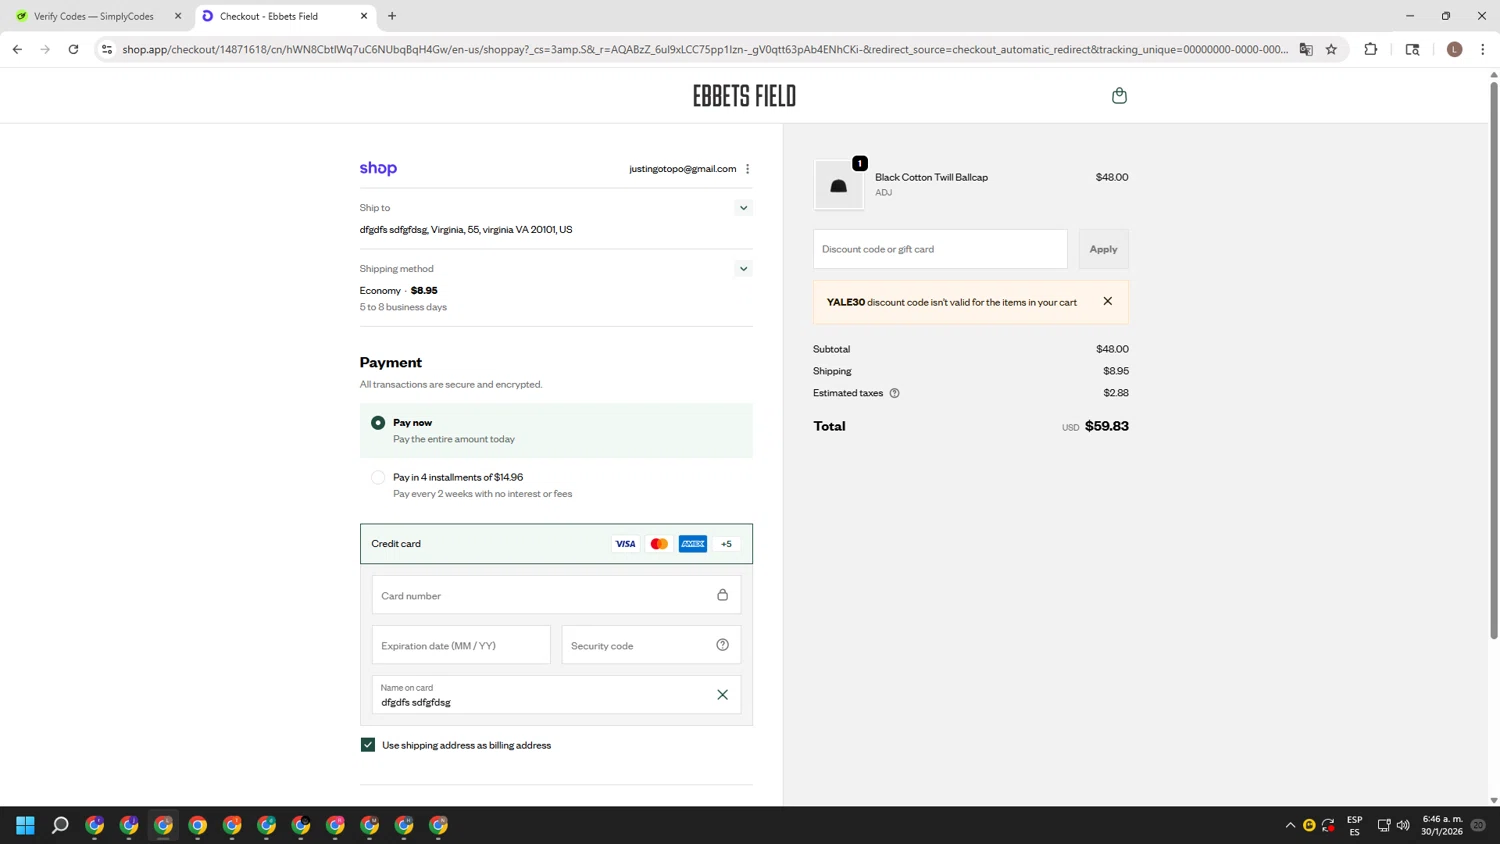1500x844 pixels.
Task: Open the taskbar clock and date
Action: pos(1442,825)
